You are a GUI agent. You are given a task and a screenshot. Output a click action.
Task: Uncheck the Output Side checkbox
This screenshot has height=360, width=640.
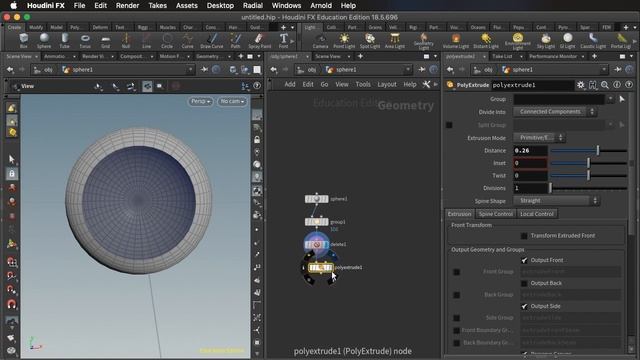pos(524,306)
